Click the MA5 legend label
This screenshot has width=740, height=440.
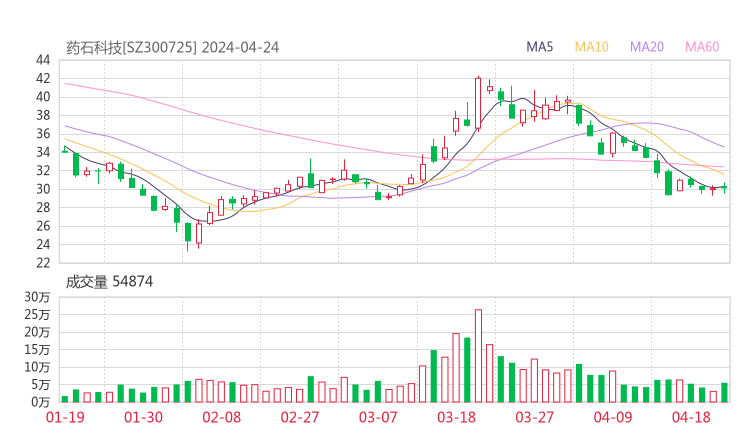[539, 47]
